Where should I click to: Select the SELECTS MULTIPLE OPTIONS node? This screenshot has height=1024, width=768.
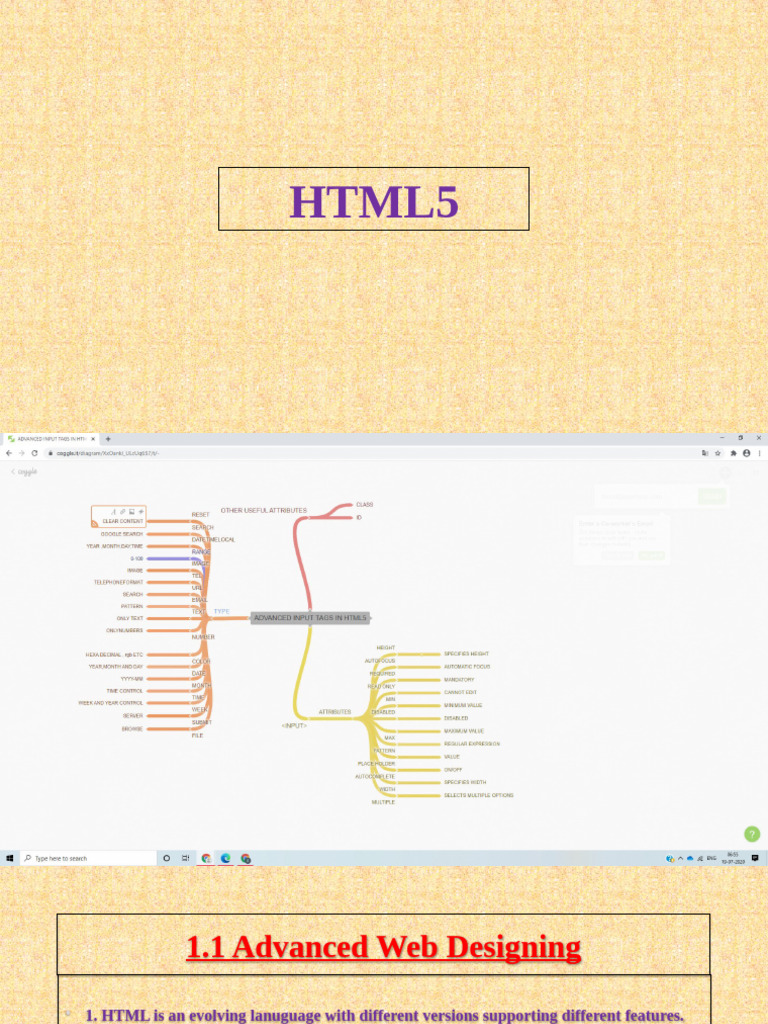[479, 795]
